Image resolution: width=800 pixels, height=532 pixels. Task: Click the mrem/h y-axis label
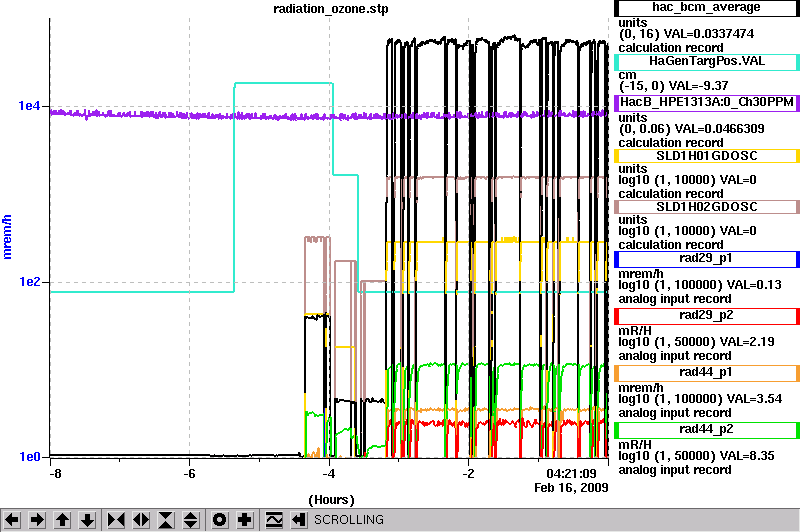7,237
